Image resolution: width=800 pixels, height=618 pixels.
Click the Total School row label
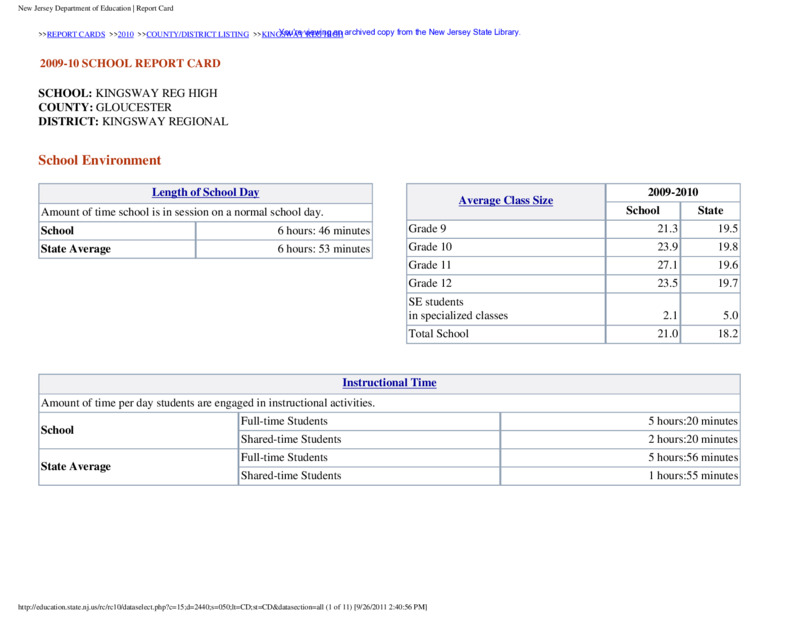coord(438,334)
